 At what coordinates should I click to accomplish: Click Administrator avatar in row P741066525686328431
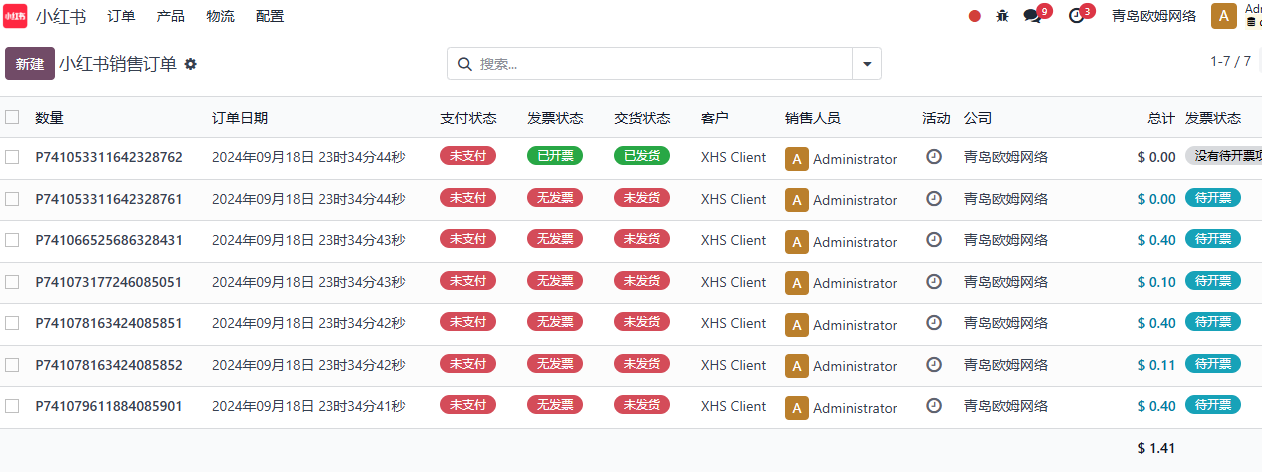click(x=797, y=242)
